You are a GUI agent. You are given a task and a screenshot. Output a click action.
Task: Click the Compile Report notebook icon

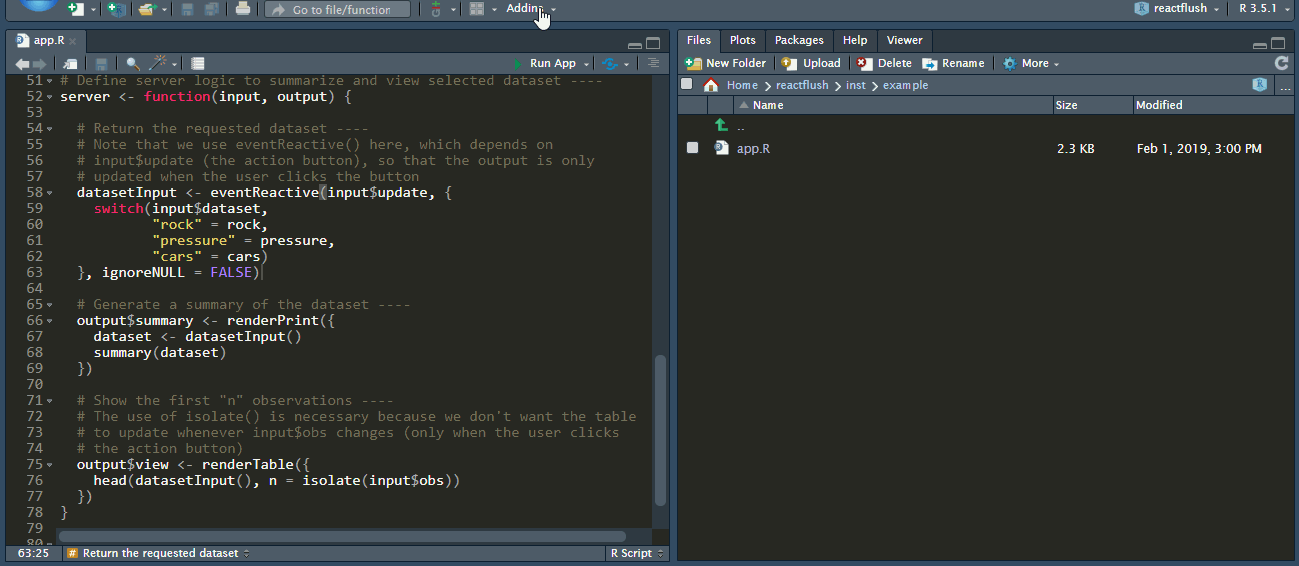tap(198, 63)
